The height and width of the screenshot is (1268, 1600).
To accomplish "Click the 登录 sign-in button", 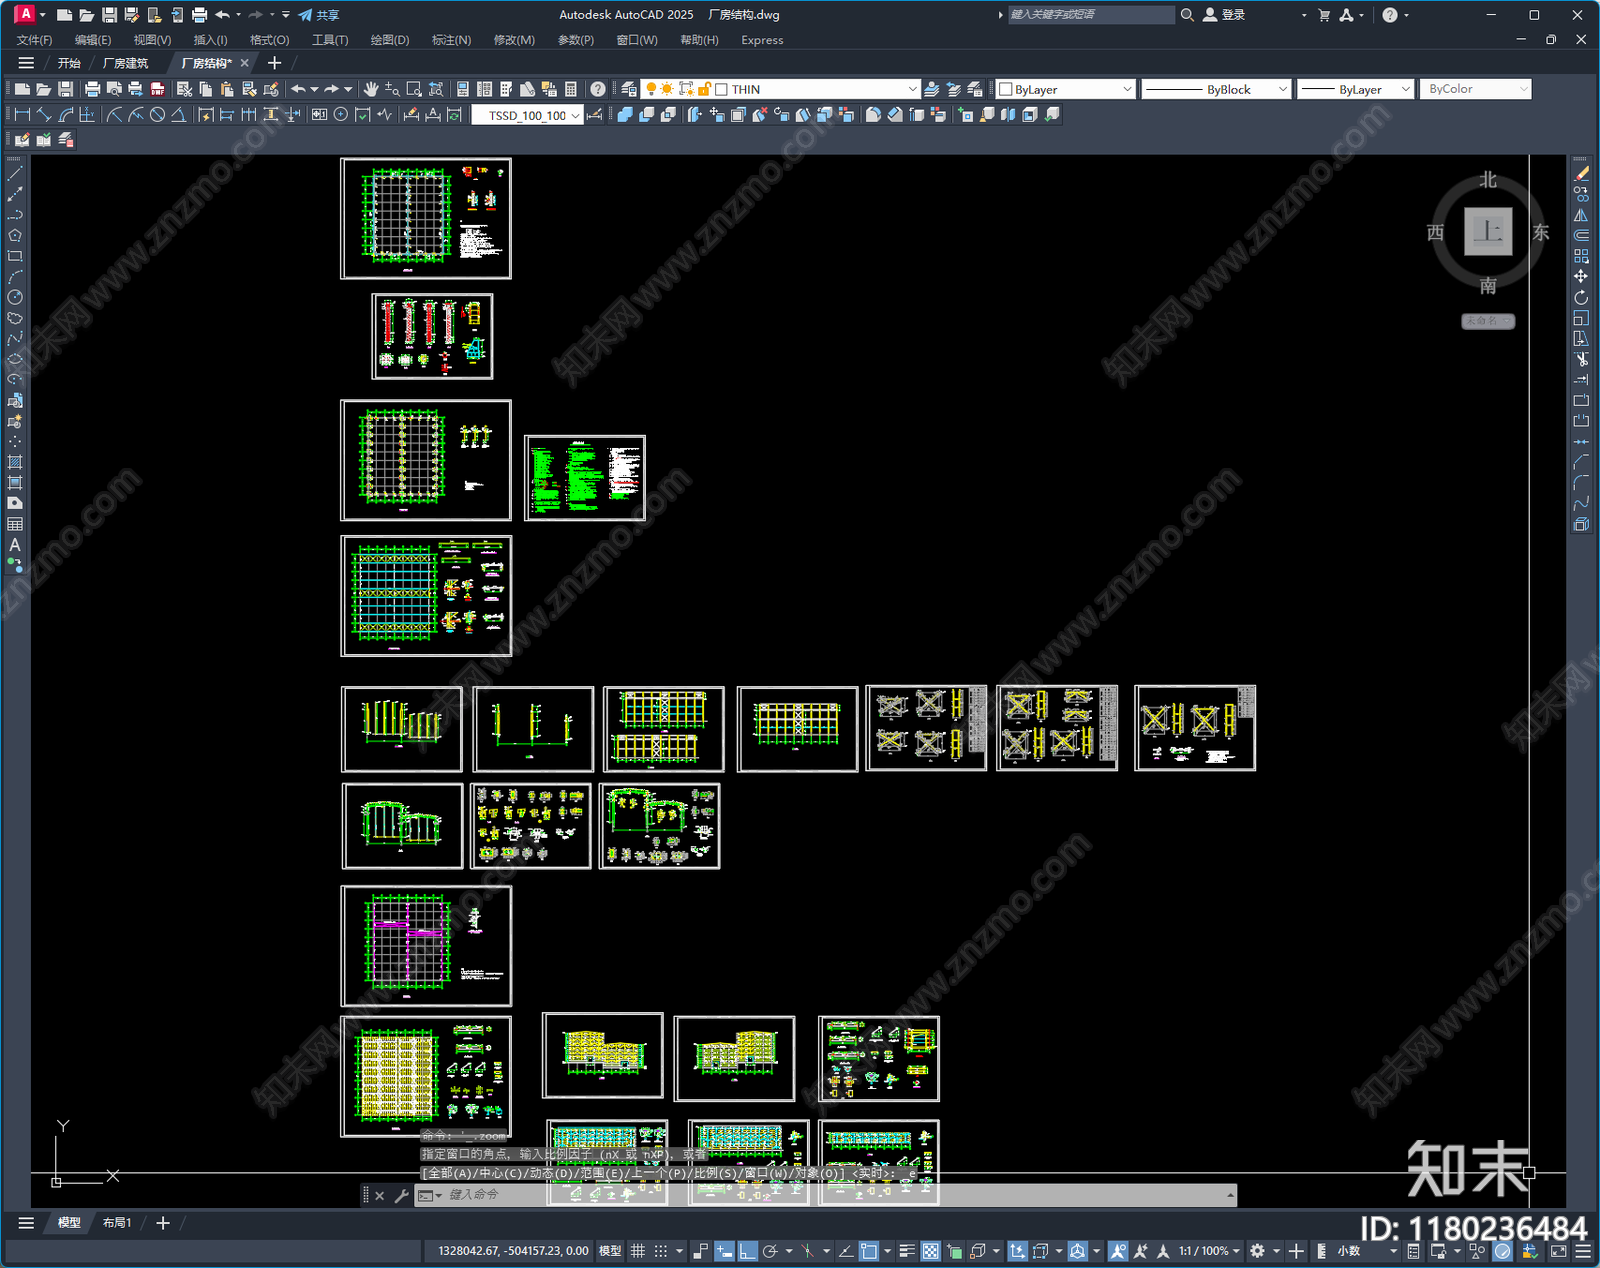I will click(x=1224, y=15).
